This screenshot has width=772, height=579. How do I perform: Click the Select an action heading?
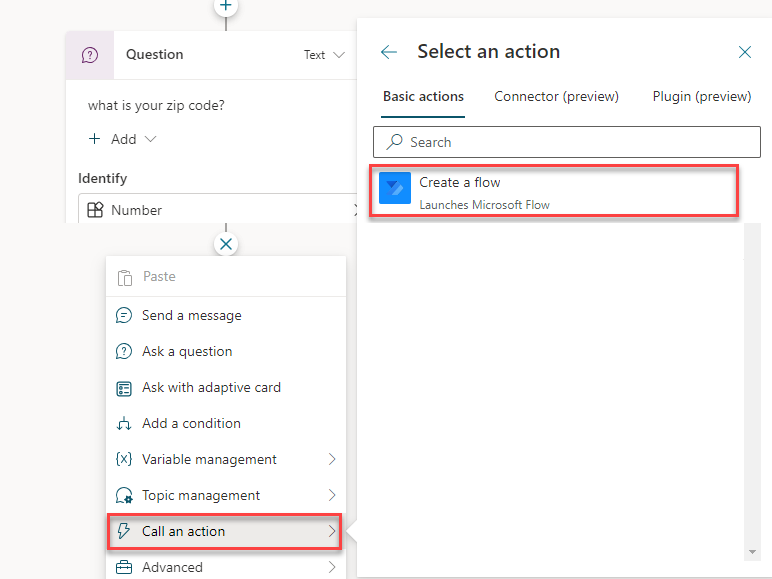point(489,51)
